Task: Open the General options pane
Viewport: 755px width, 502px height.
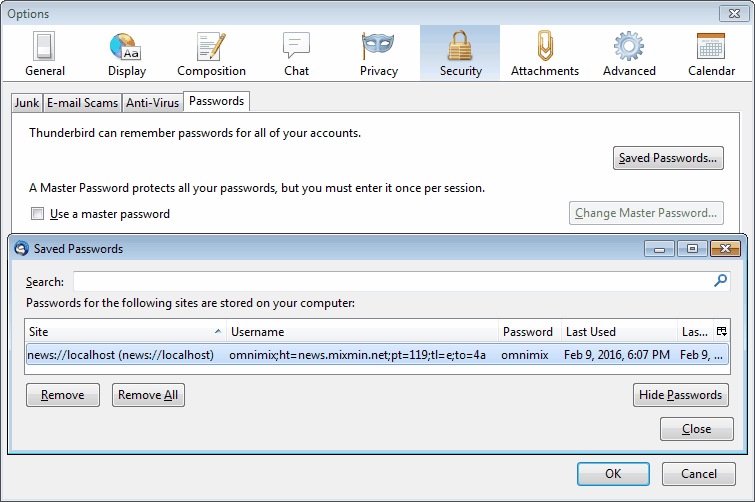Action: [45, 53]
